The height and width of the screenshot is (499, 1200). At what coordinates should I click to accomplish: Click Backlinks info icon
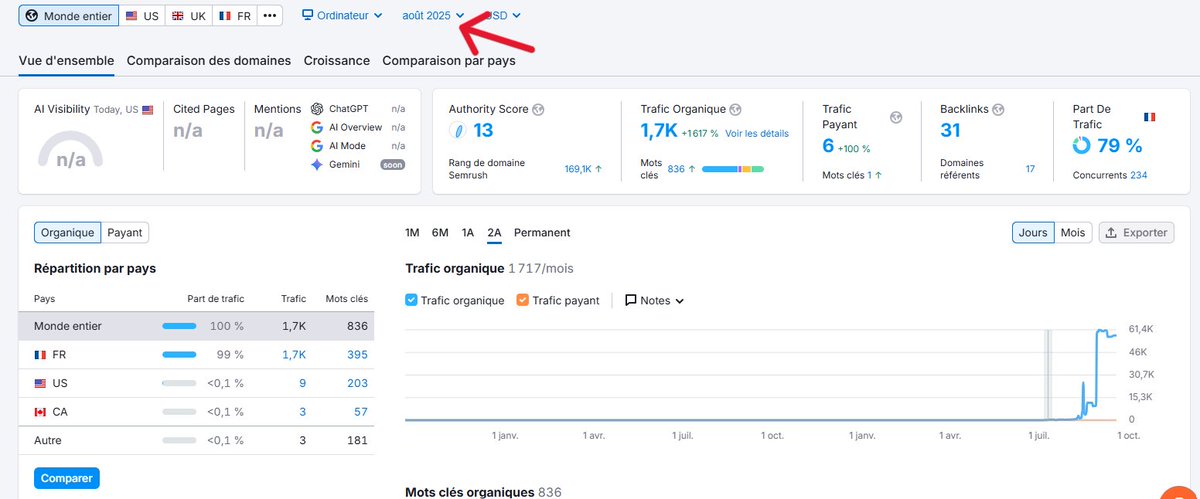click(x=998, y=109)
